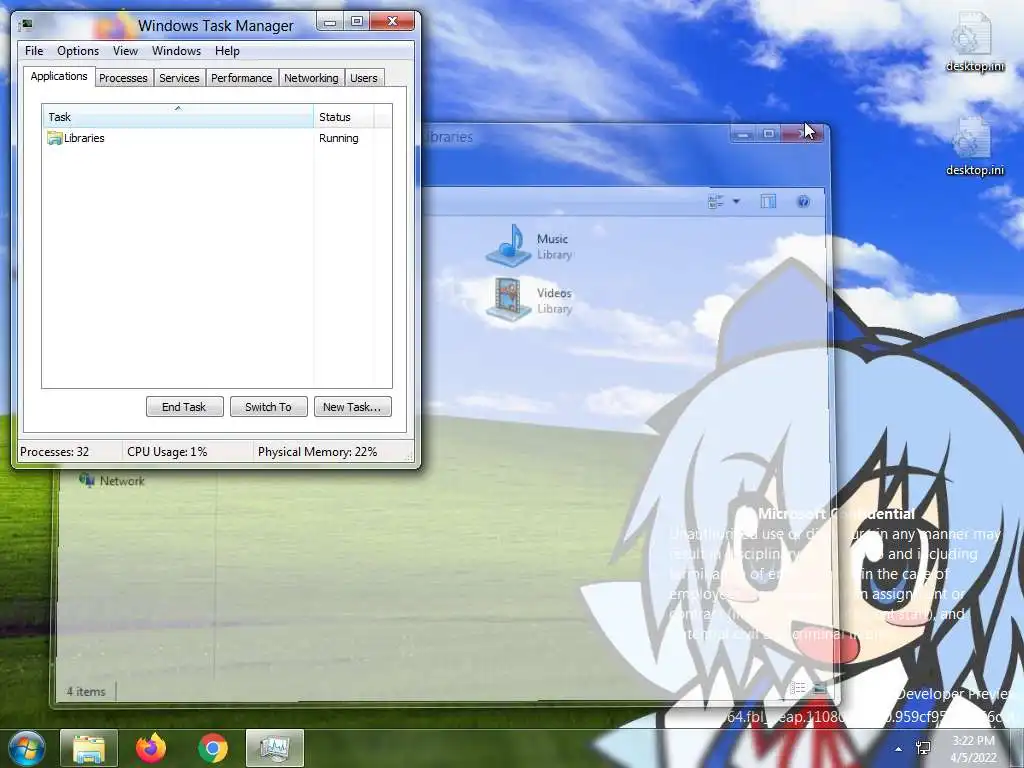Open the View menu in Task Manager
This screenshot has height=768, width=1024.
(125, 51)
